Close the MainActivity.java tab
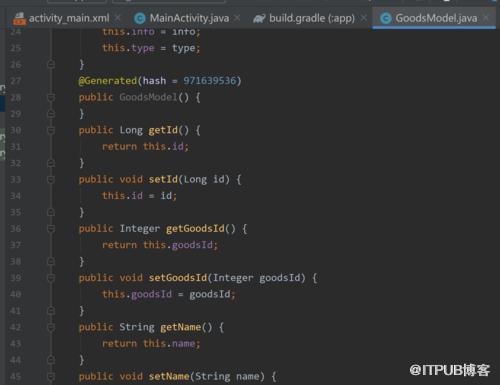This screenshot has width=500, height=385. tap(237, 18)
